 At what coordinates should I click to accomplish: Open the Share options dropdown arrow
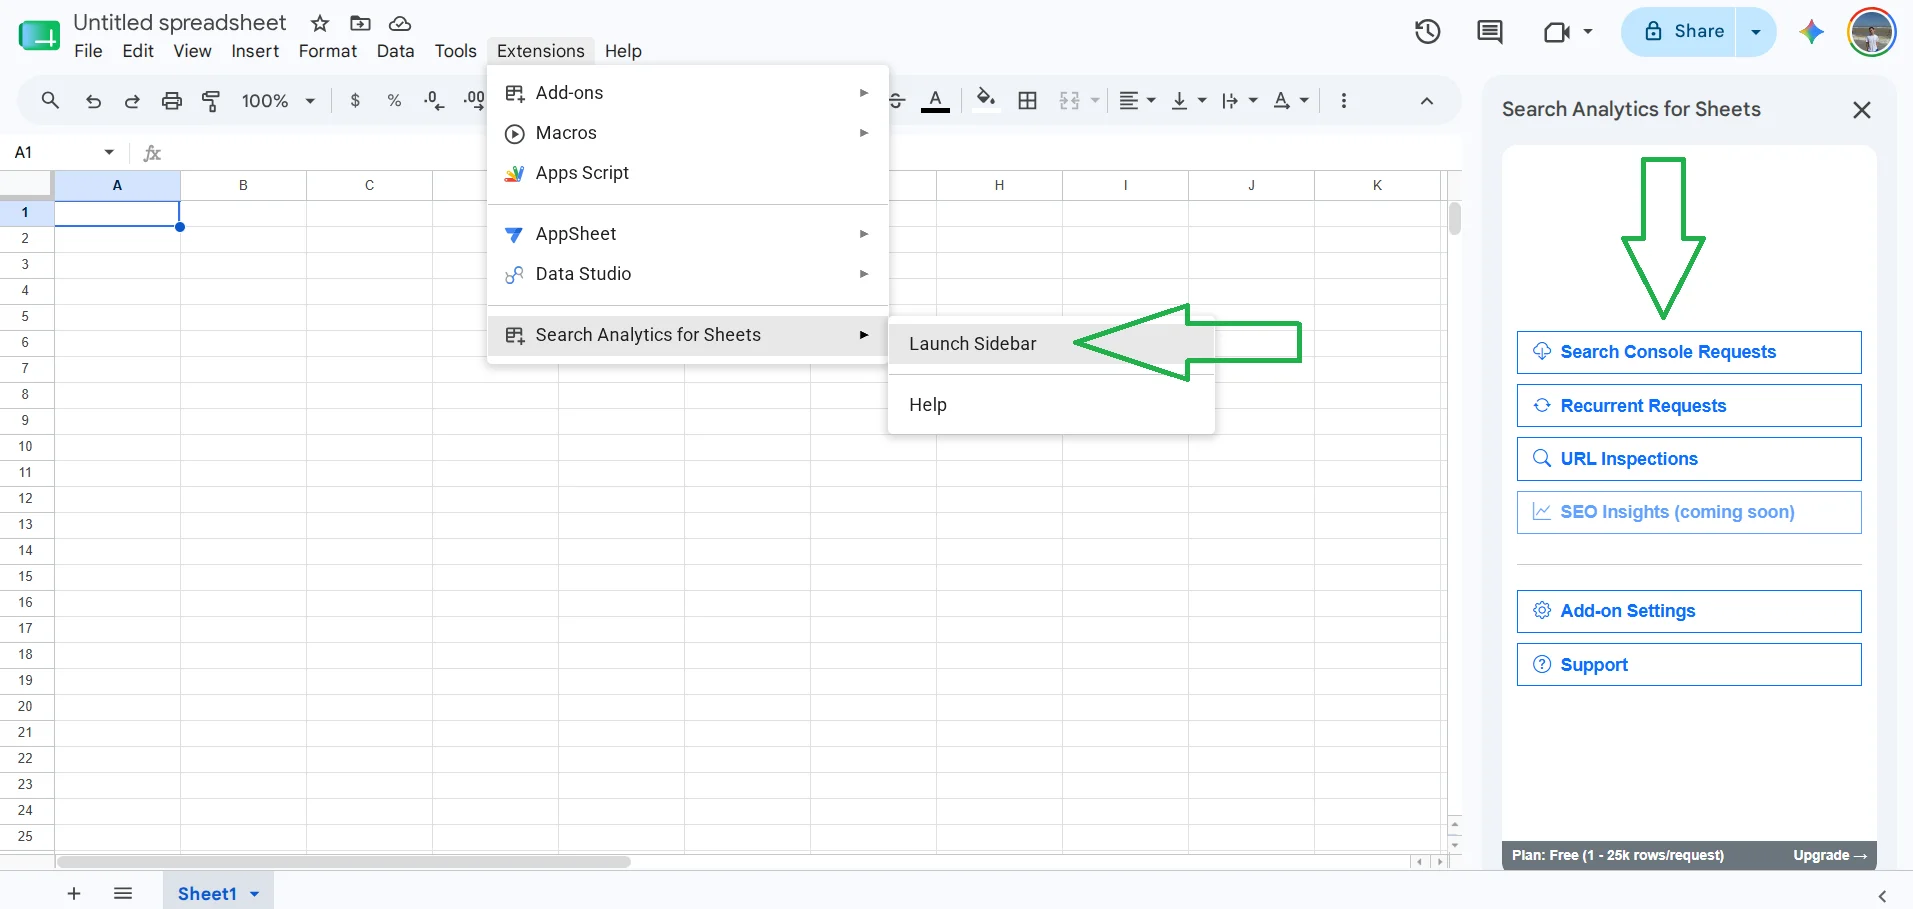click(1756, 32)
